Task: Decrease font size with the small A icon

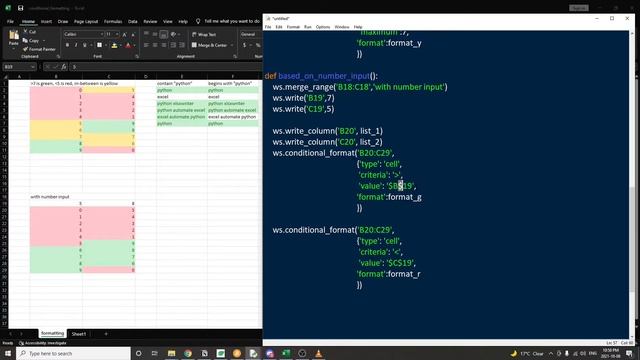Action: click(x=133, y=34)
